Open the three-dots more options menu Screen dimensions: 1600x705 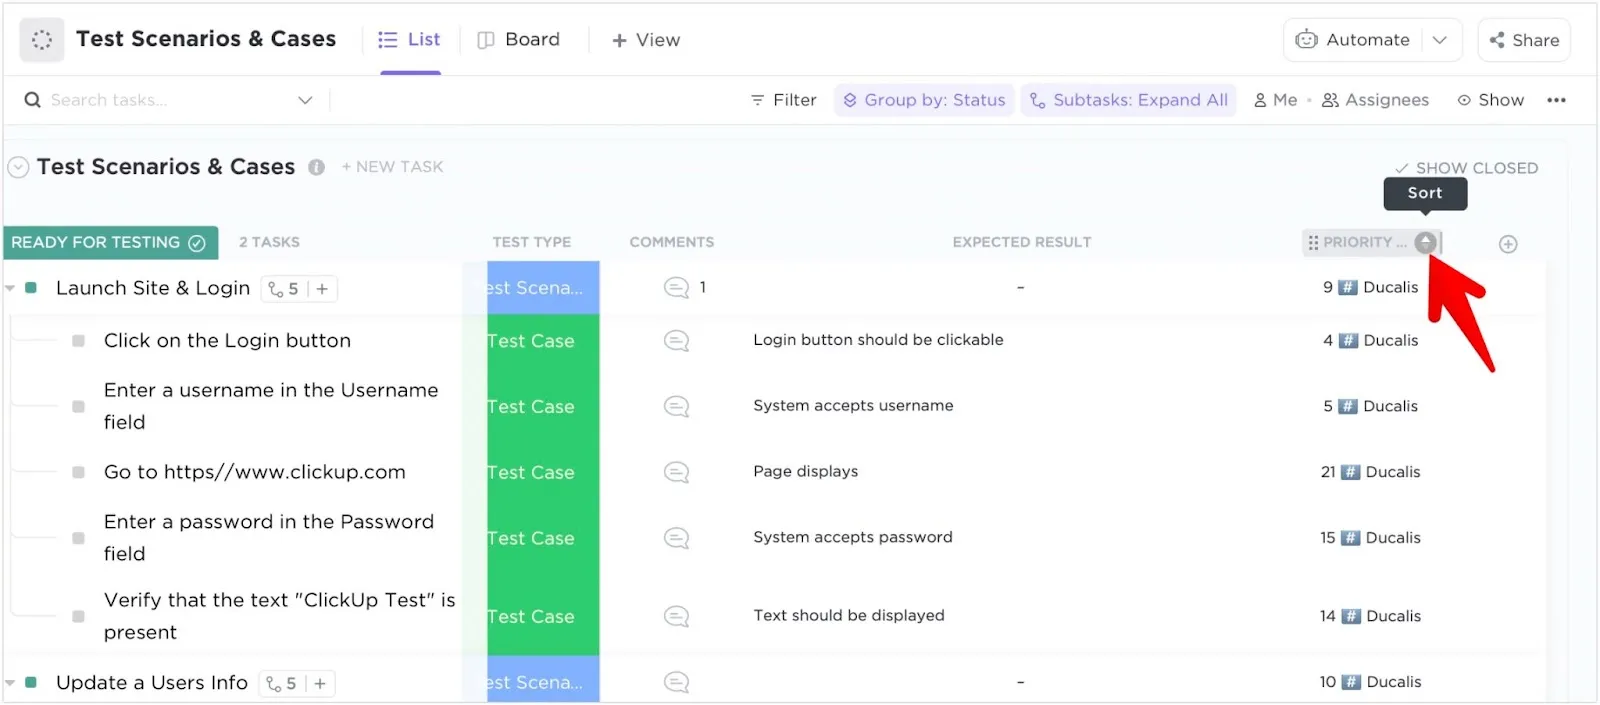coord(1556,100)
